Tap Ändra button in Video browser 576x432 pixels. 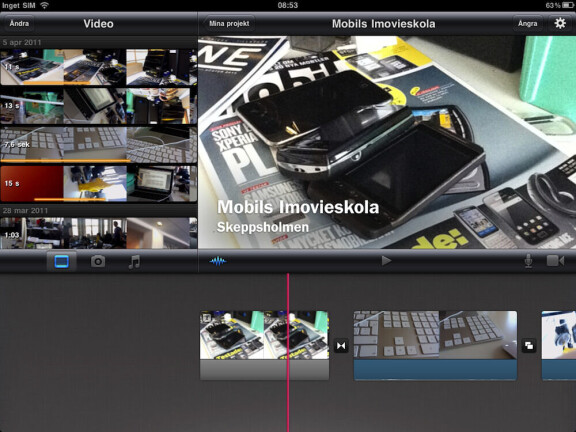[x=19, y=24]
